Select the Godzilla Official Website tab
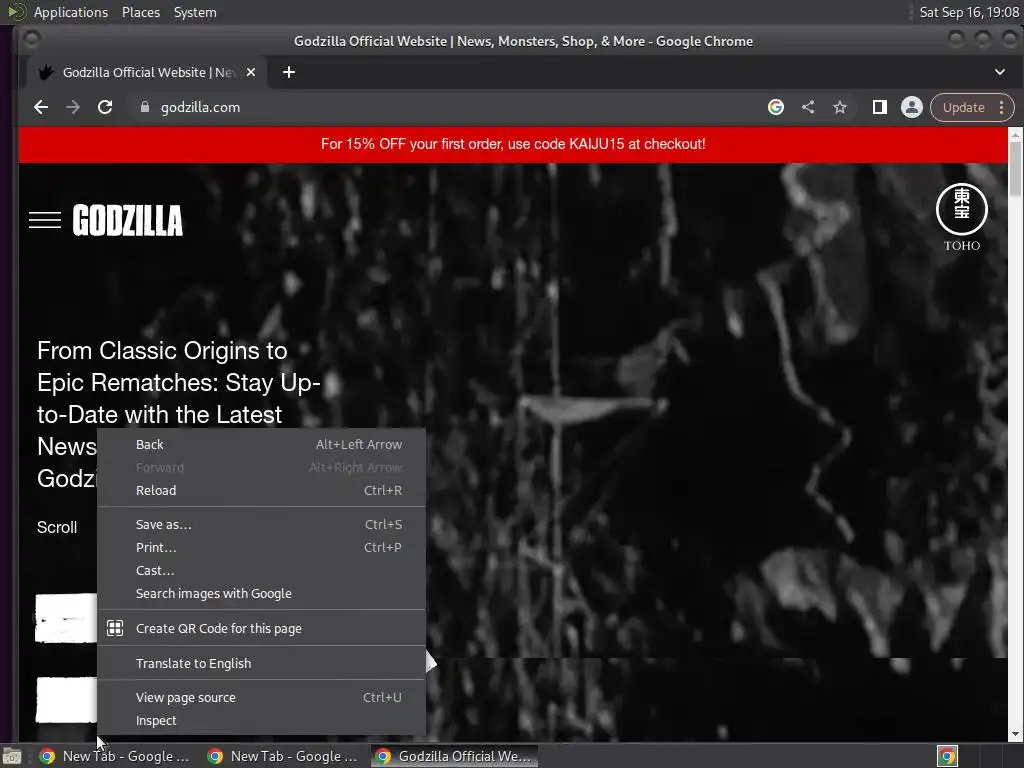 (147, 72)
